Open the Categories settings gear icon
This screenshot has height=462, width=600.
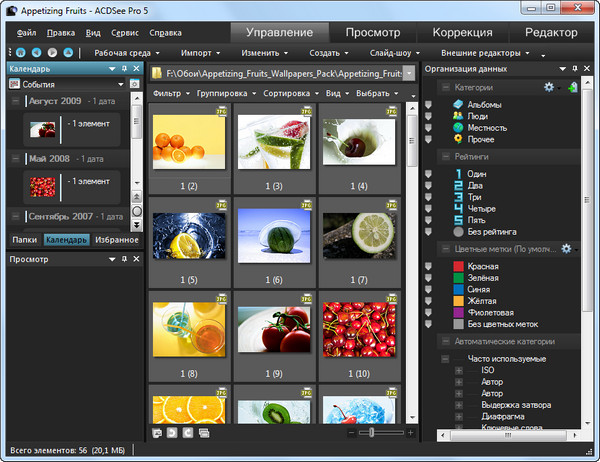pyautogui.click(x=549, y=88)
